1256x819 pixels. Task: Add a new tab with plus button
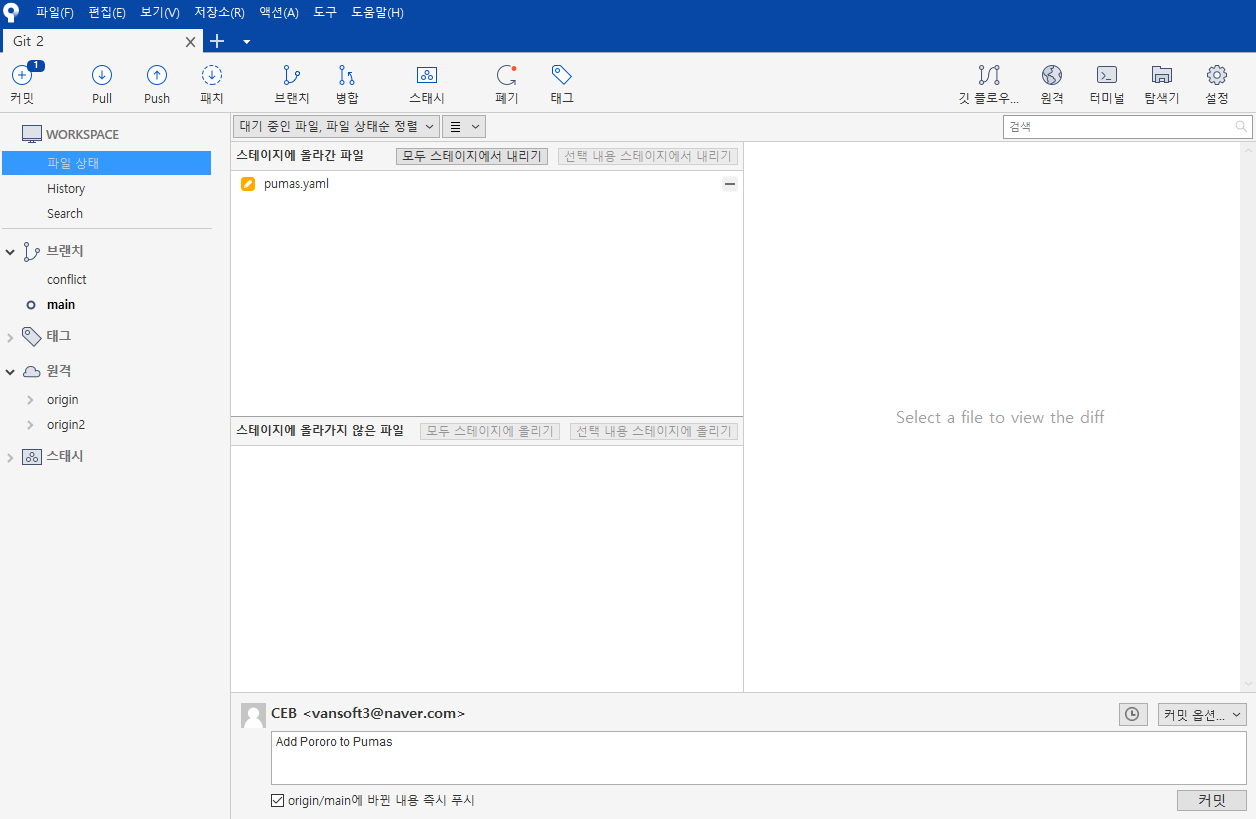[x=217, y=41]
